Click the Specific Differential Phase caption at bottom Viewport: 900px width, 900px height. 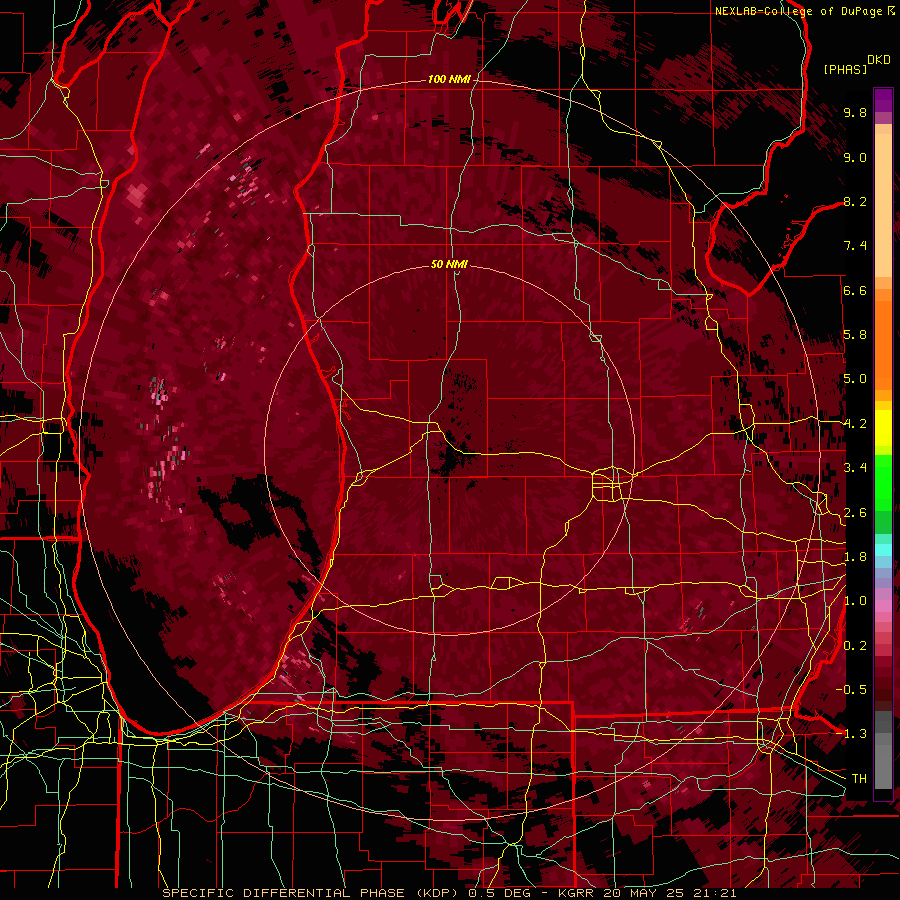[449, 893]
